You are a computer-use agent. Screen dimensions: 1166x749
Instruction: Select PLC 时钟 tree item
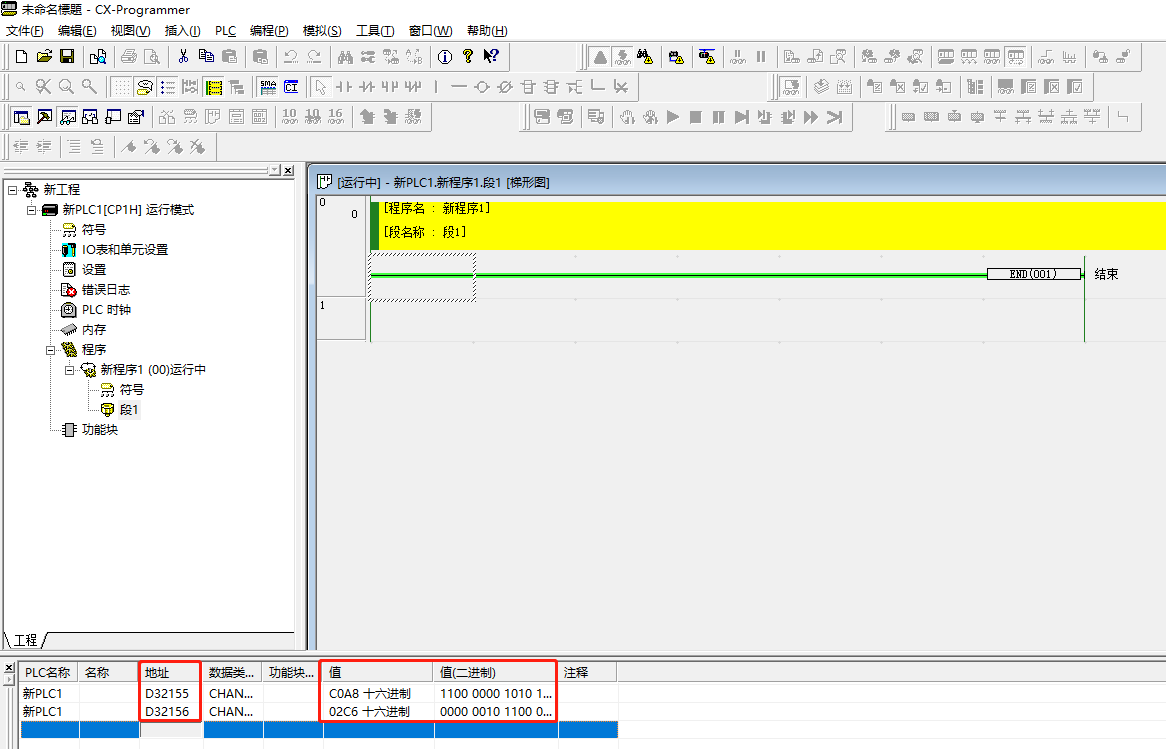point(106,310)
